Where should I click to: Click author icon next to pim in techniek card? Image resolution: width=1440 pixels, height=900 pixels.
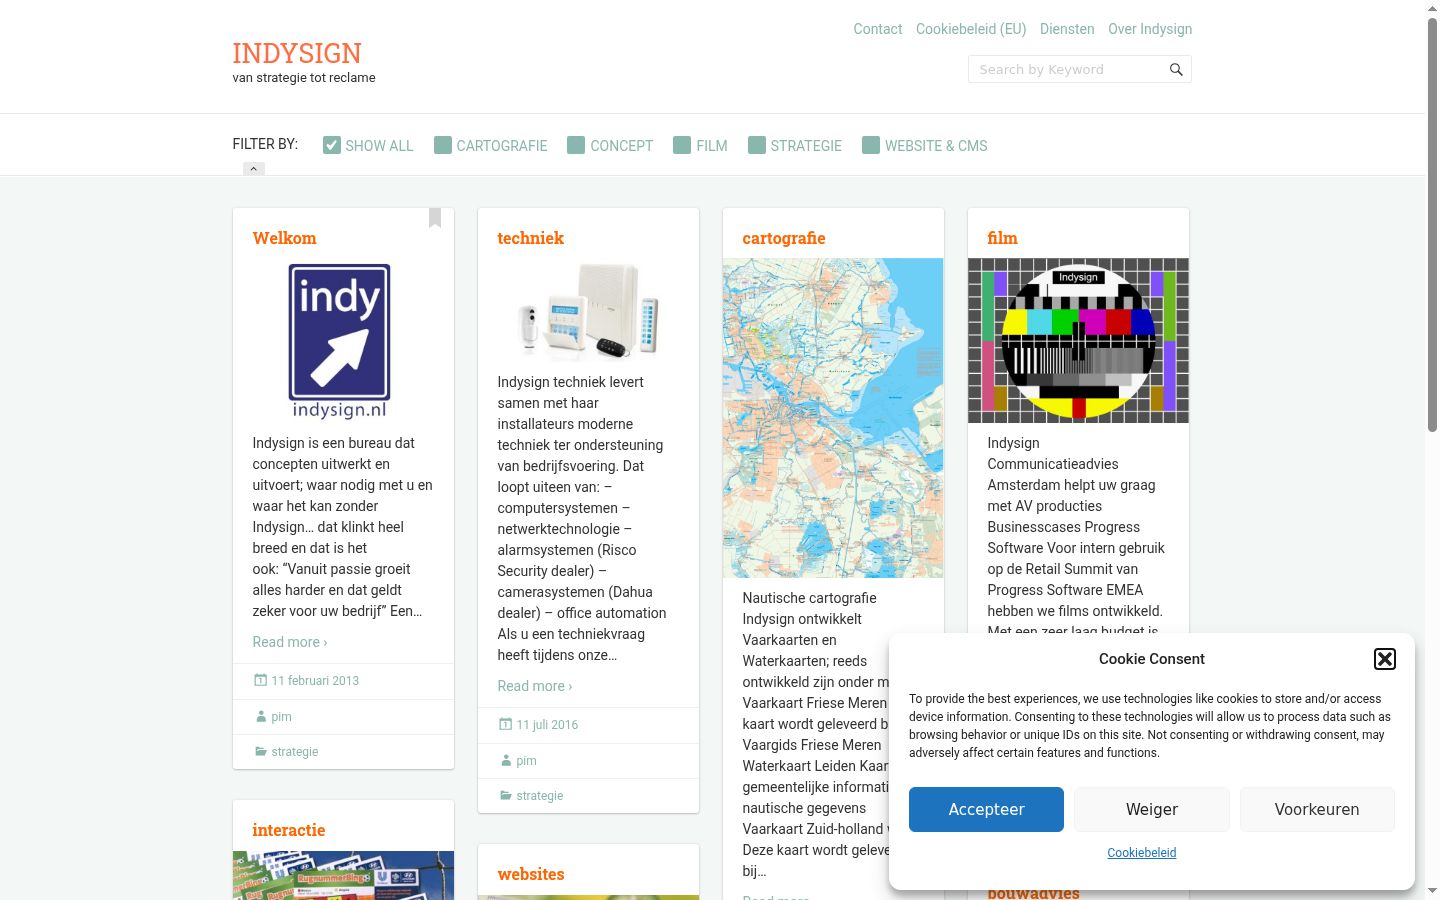click(x=506, y=760)
